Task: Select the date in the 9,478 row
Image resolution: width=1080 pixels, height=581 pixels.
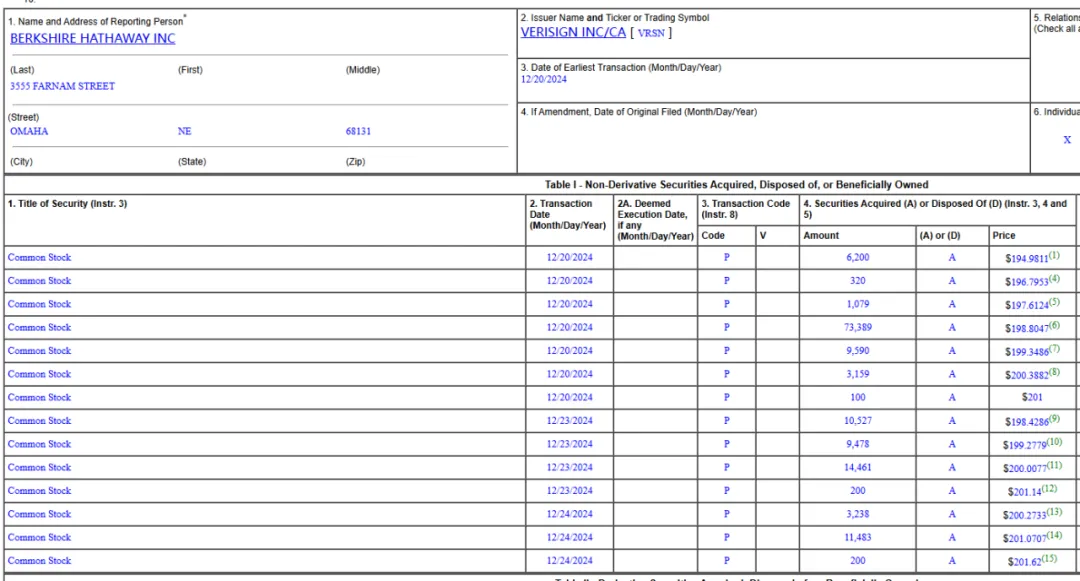Action: 570,444
